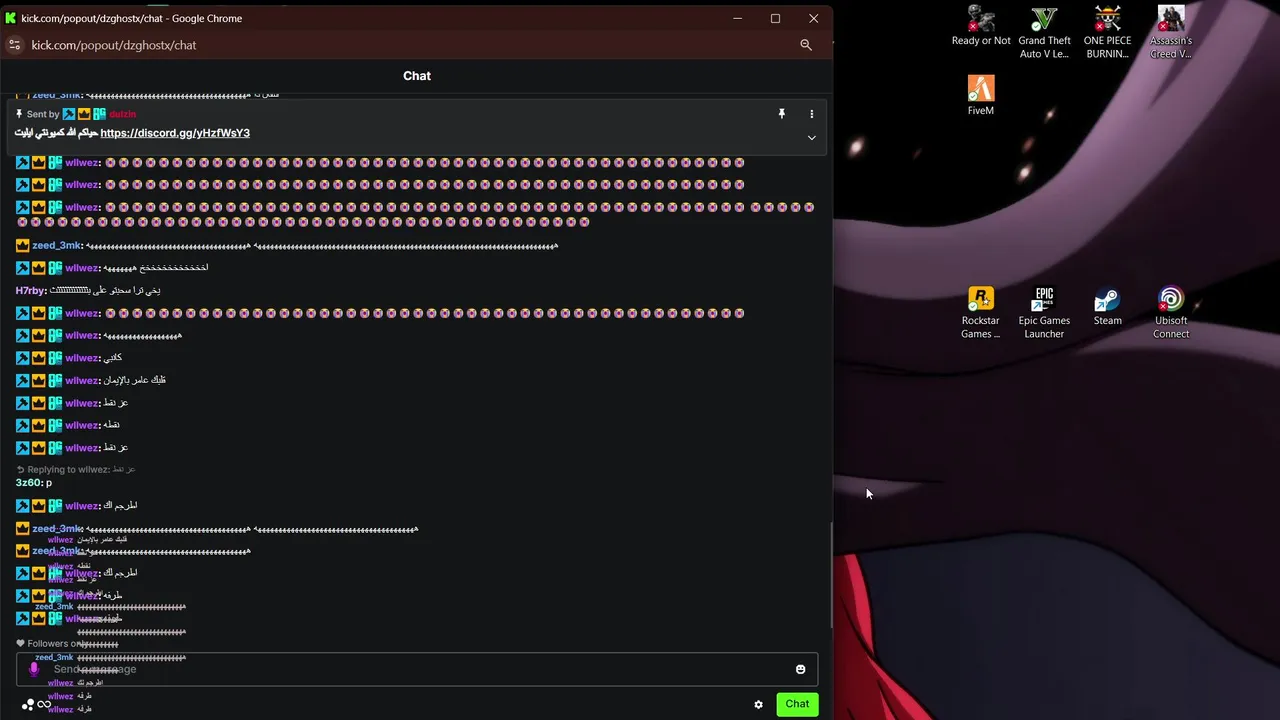
Task: Click the message 'p' from 3z60
Action: click(49, 483)
